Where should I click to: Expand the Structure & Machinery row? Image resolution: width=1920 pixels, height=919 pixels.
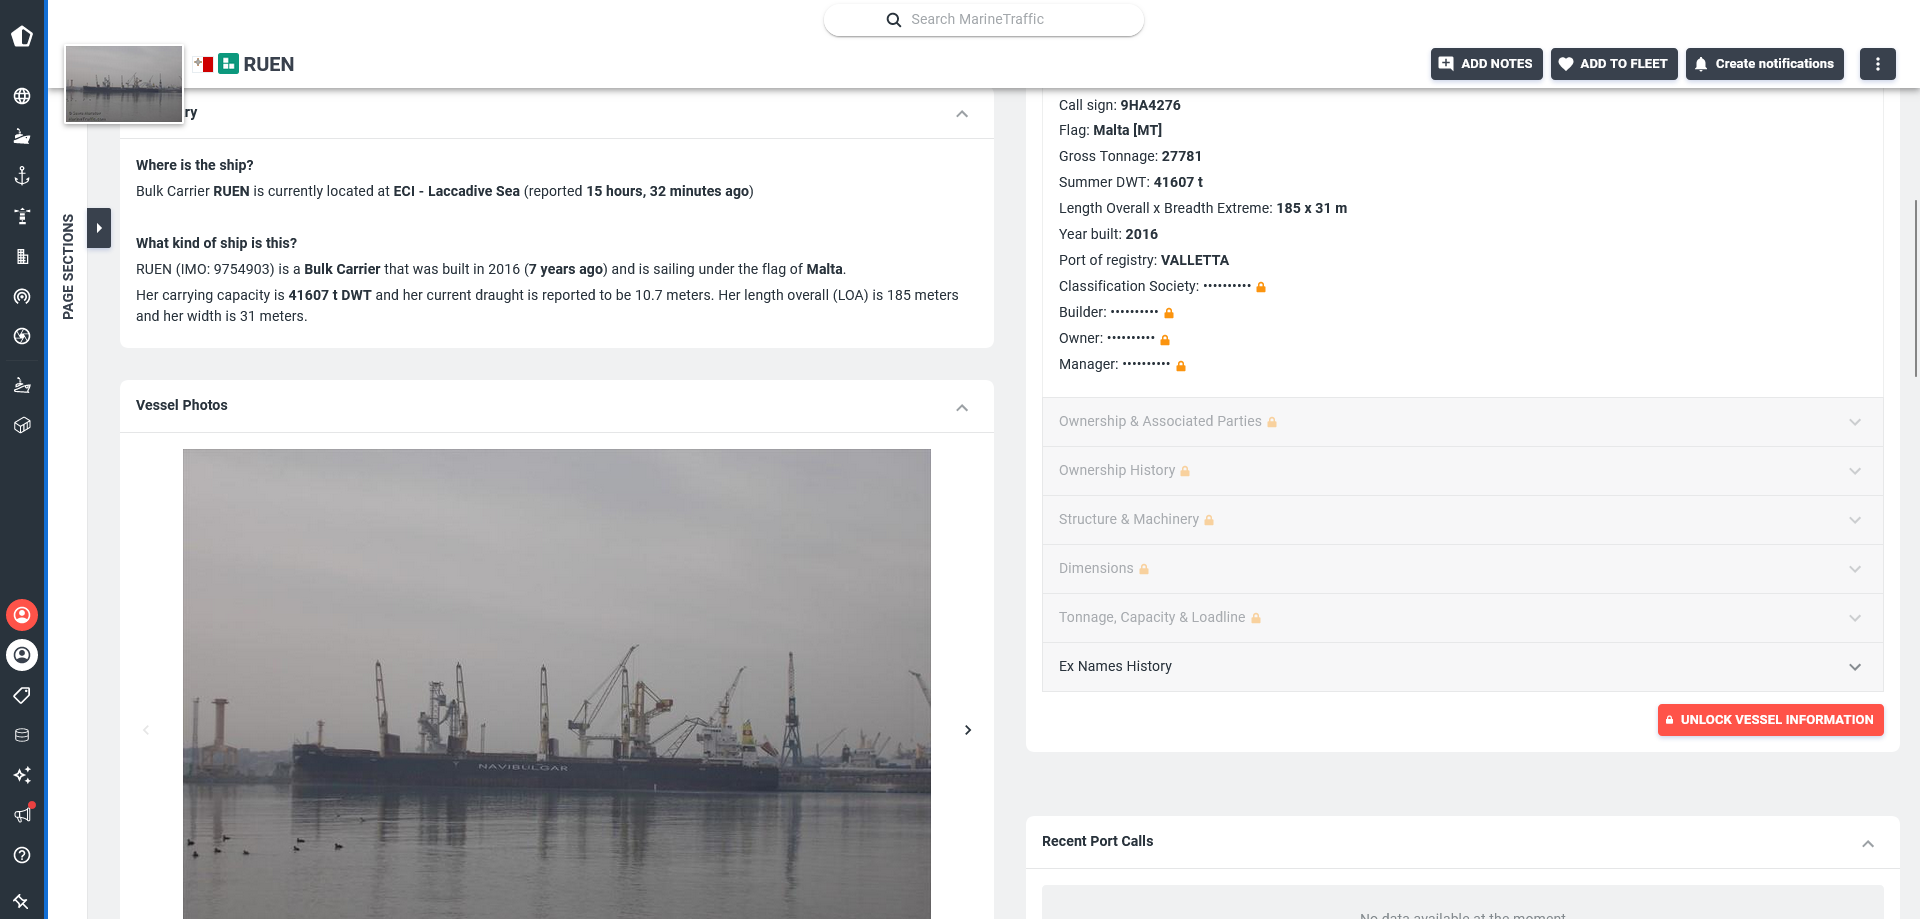point(1462,520)
